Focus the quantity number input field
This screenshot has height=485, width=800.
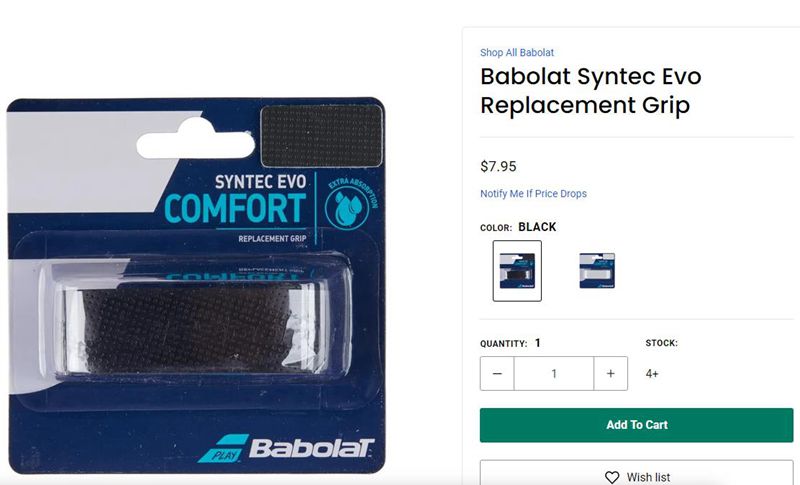click(554, 373)
